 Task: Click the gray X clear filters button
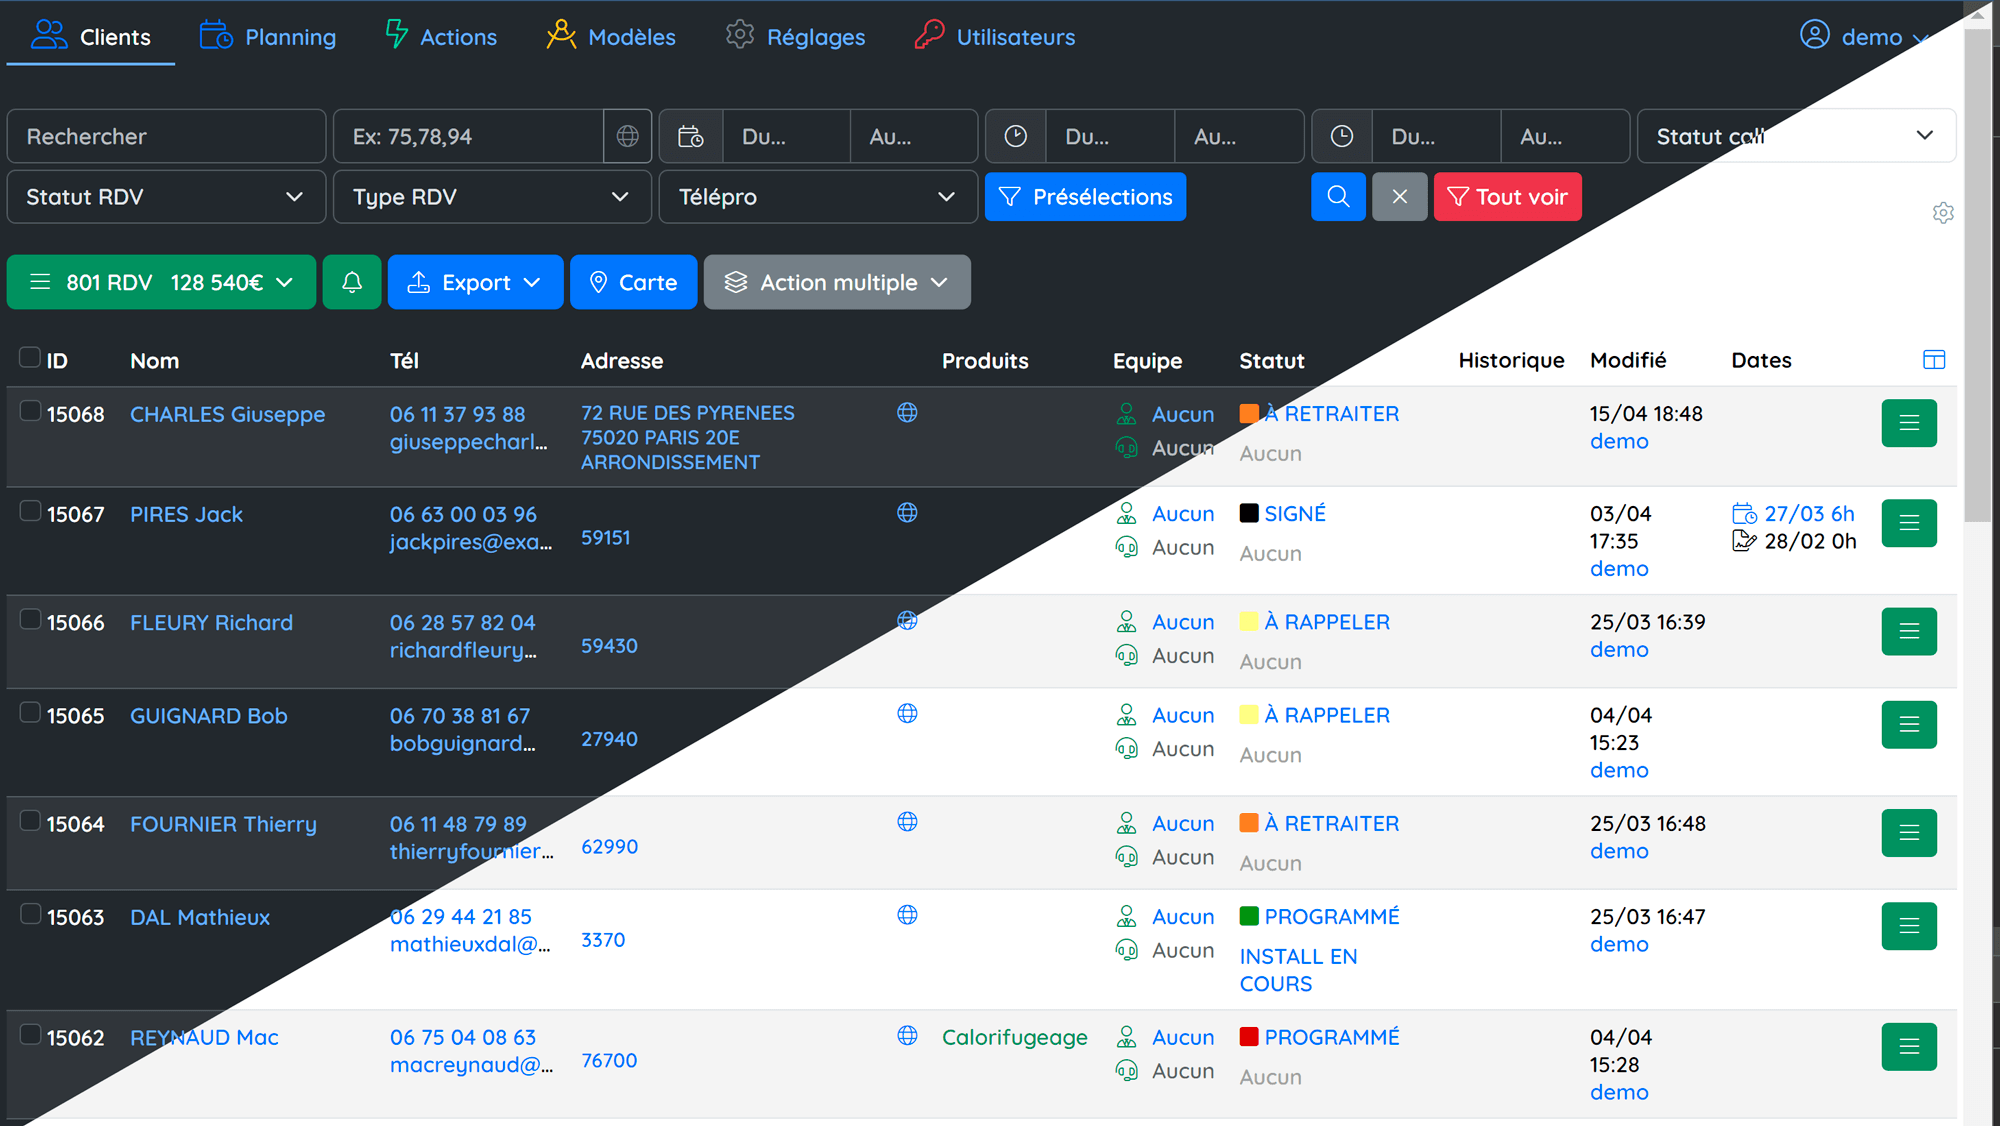[1399, 197]
